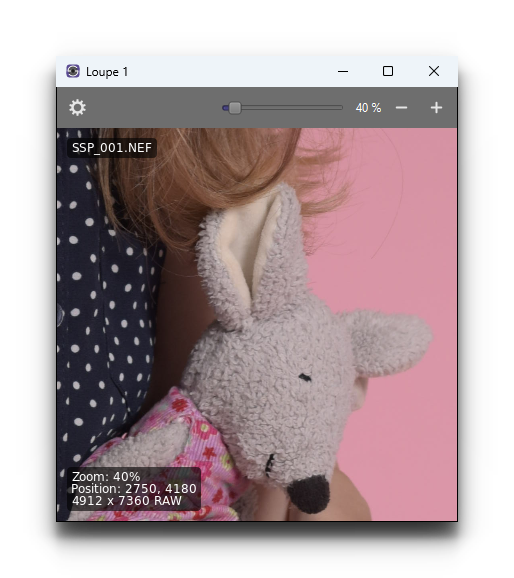Click the Position: 2750, 4180 text
The height and width of the screenshot is (578, 514).
pos(133,488)
